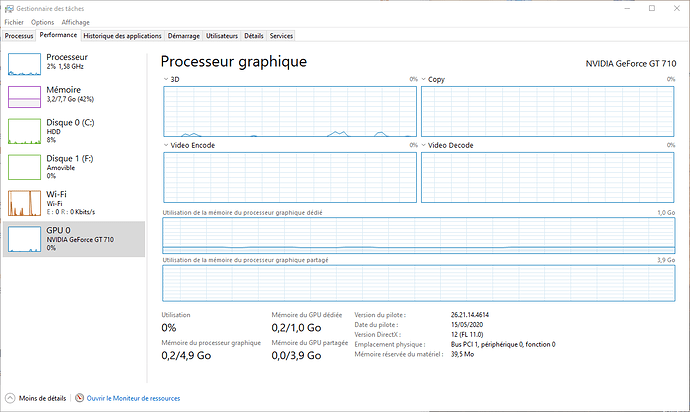Screen dimensions: 690x412
Task: Switch to the Démarrage tab
Action: pos(183,35)
